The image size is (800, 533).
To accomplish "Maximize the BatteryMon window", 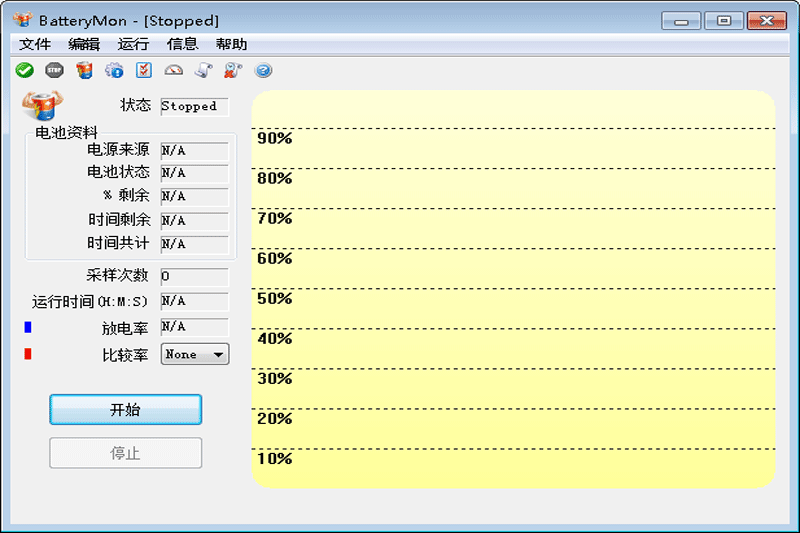I will click(x=723, y=21).
